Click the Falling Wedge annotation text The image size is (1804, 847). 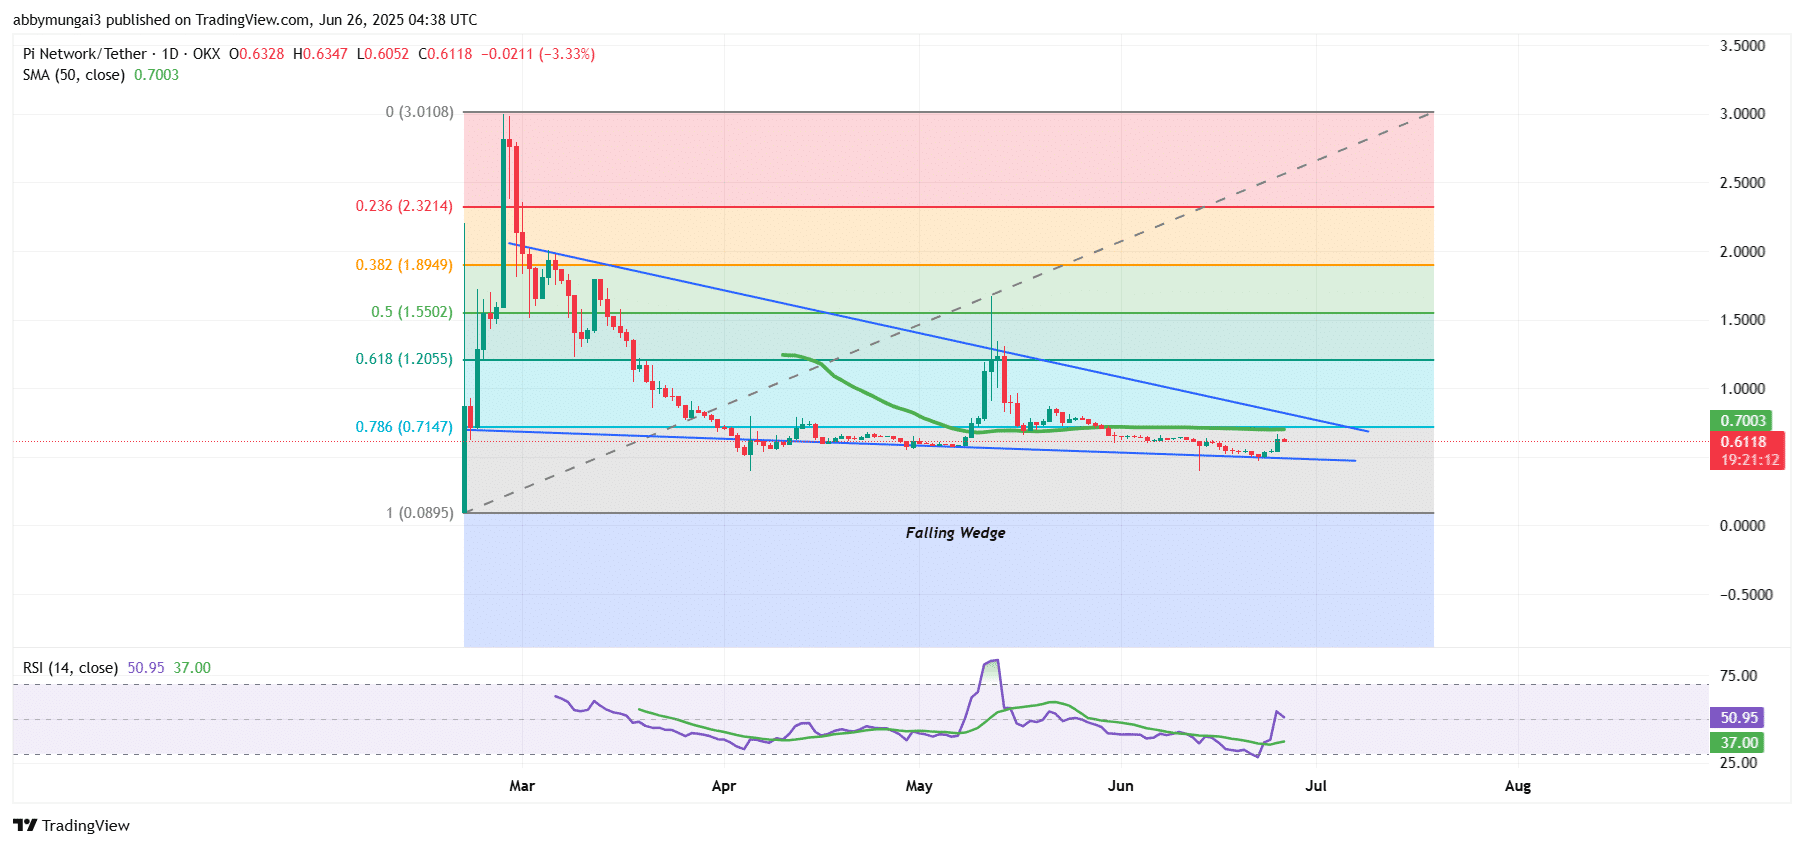[x=955, y=533]
